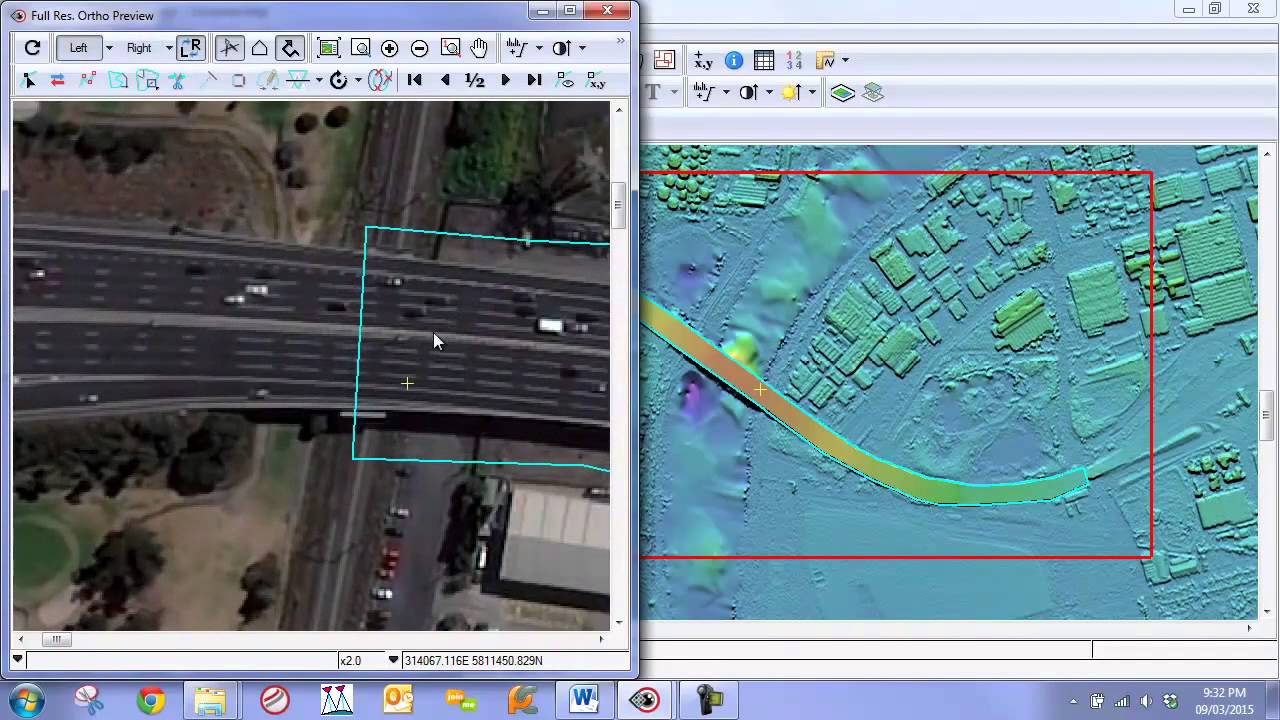Click the fit image to window icon
Screen dimensions: 1280x720
[328, 48]
